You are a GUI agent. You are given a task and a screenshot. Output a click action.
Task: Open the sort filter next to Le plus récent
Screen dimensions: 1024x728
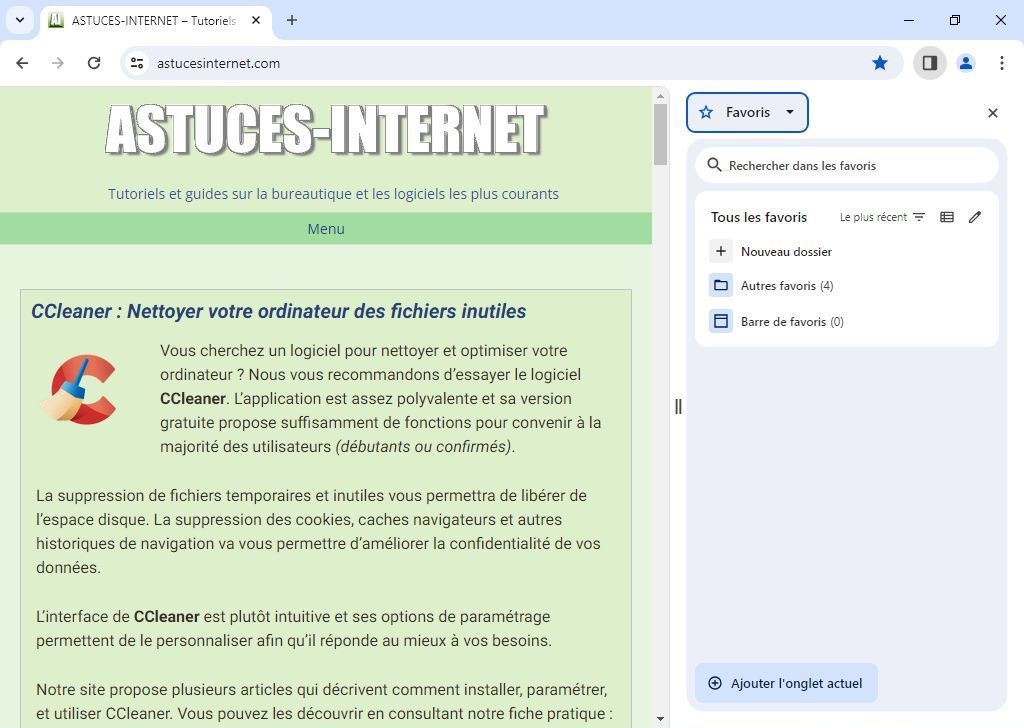(918, 216)
